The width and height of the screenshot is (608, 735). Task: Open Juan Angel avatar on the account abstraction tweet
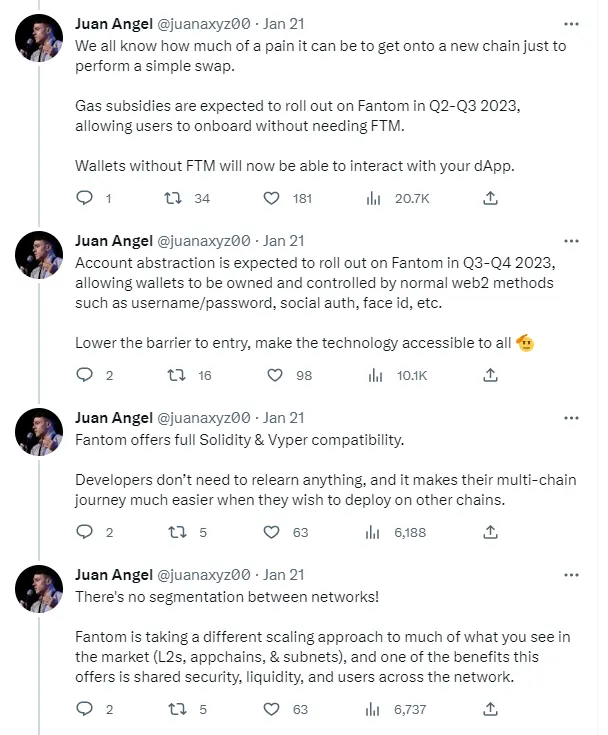click(39, 255)
